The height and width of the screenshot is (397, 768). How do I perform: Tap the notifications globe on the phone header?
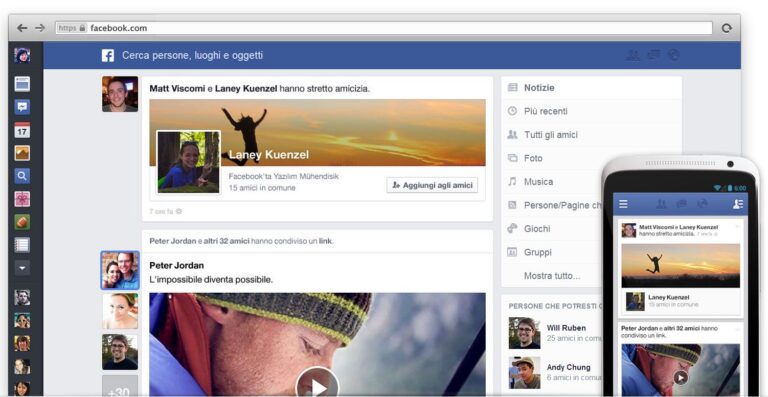tap(701, 204)
